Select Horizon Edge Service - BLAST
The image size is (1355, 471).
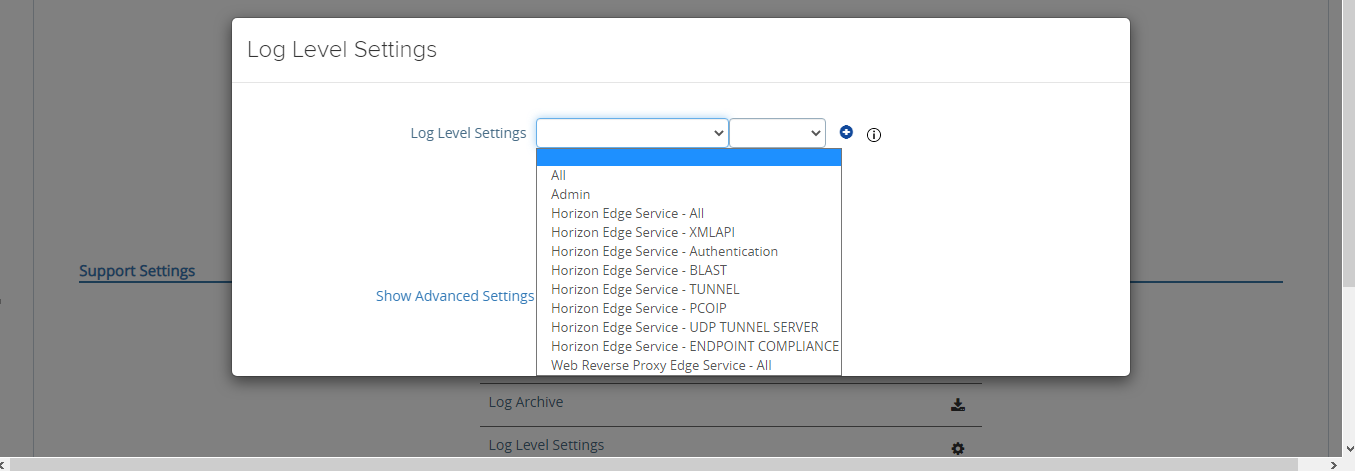689,270
